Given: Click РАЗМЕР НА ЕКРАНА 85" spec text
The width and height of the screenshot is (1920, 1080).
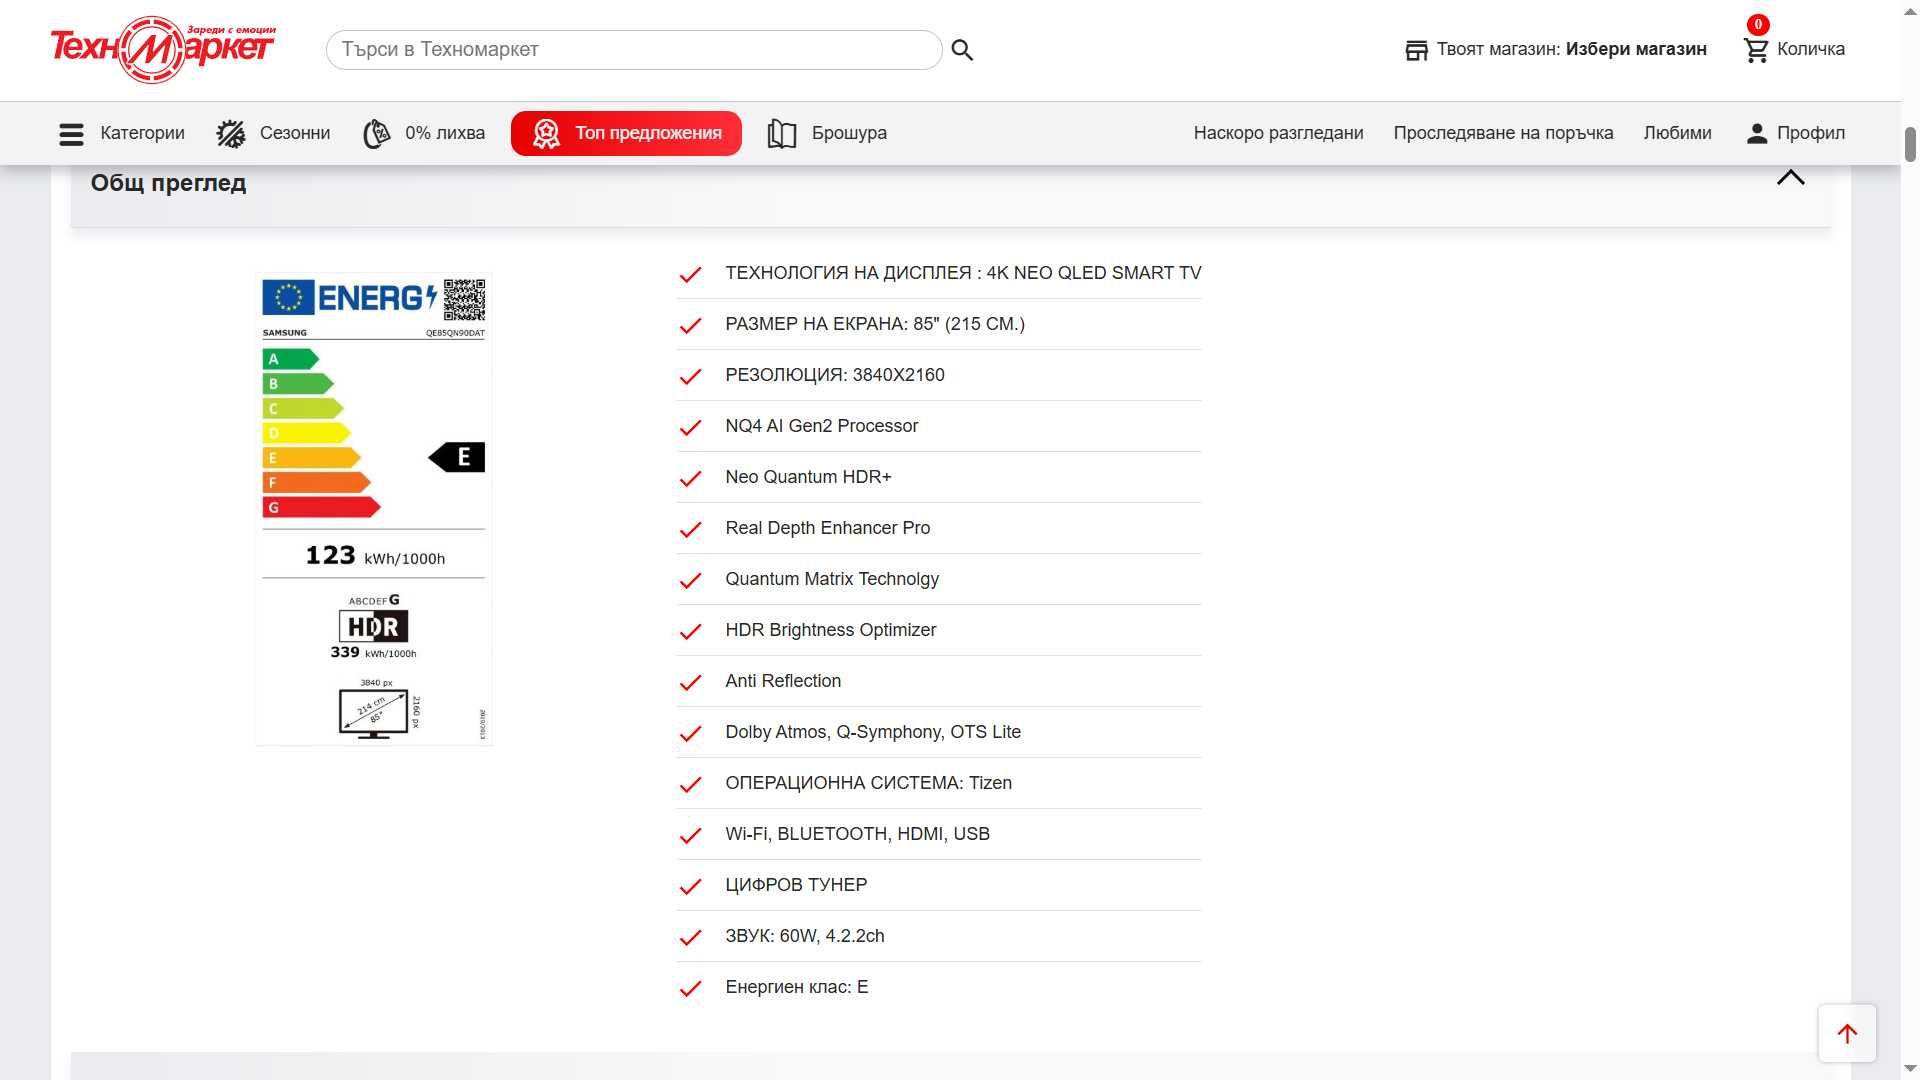Looking at the screenshot, I should coord(875,324).
